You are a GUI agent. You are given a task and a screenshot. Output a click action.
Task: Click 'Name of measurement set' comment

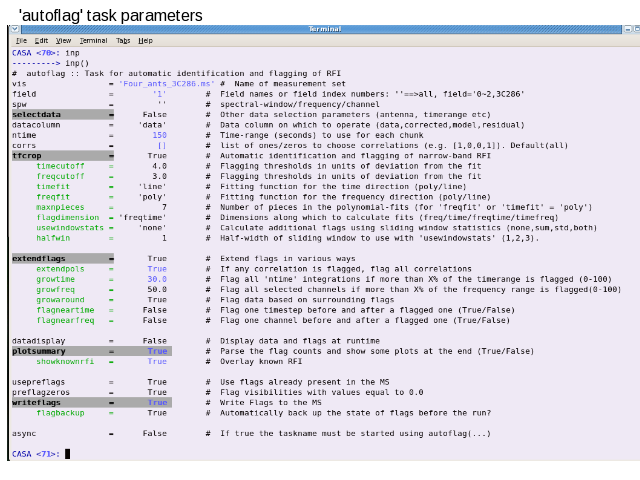[290, 84]
